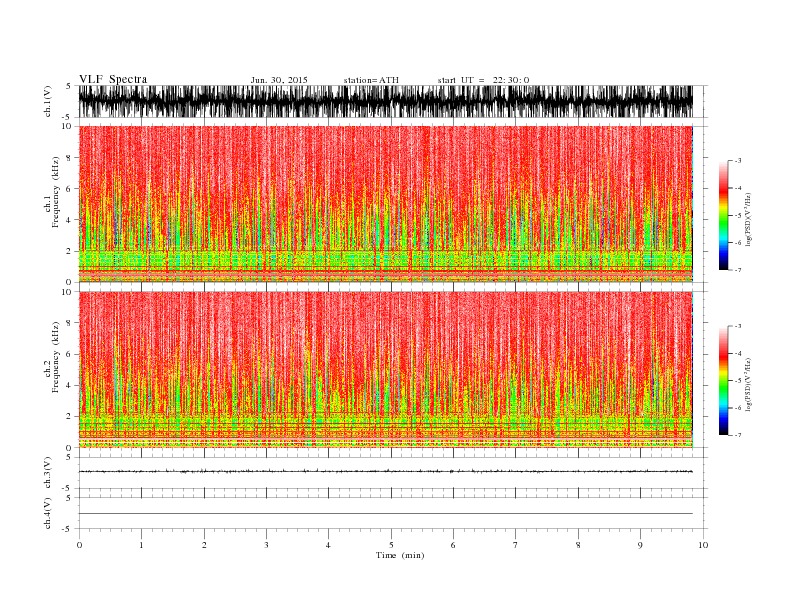Click time axis tick label "2"
Viewport: 792px width, 612px height.
204,545
